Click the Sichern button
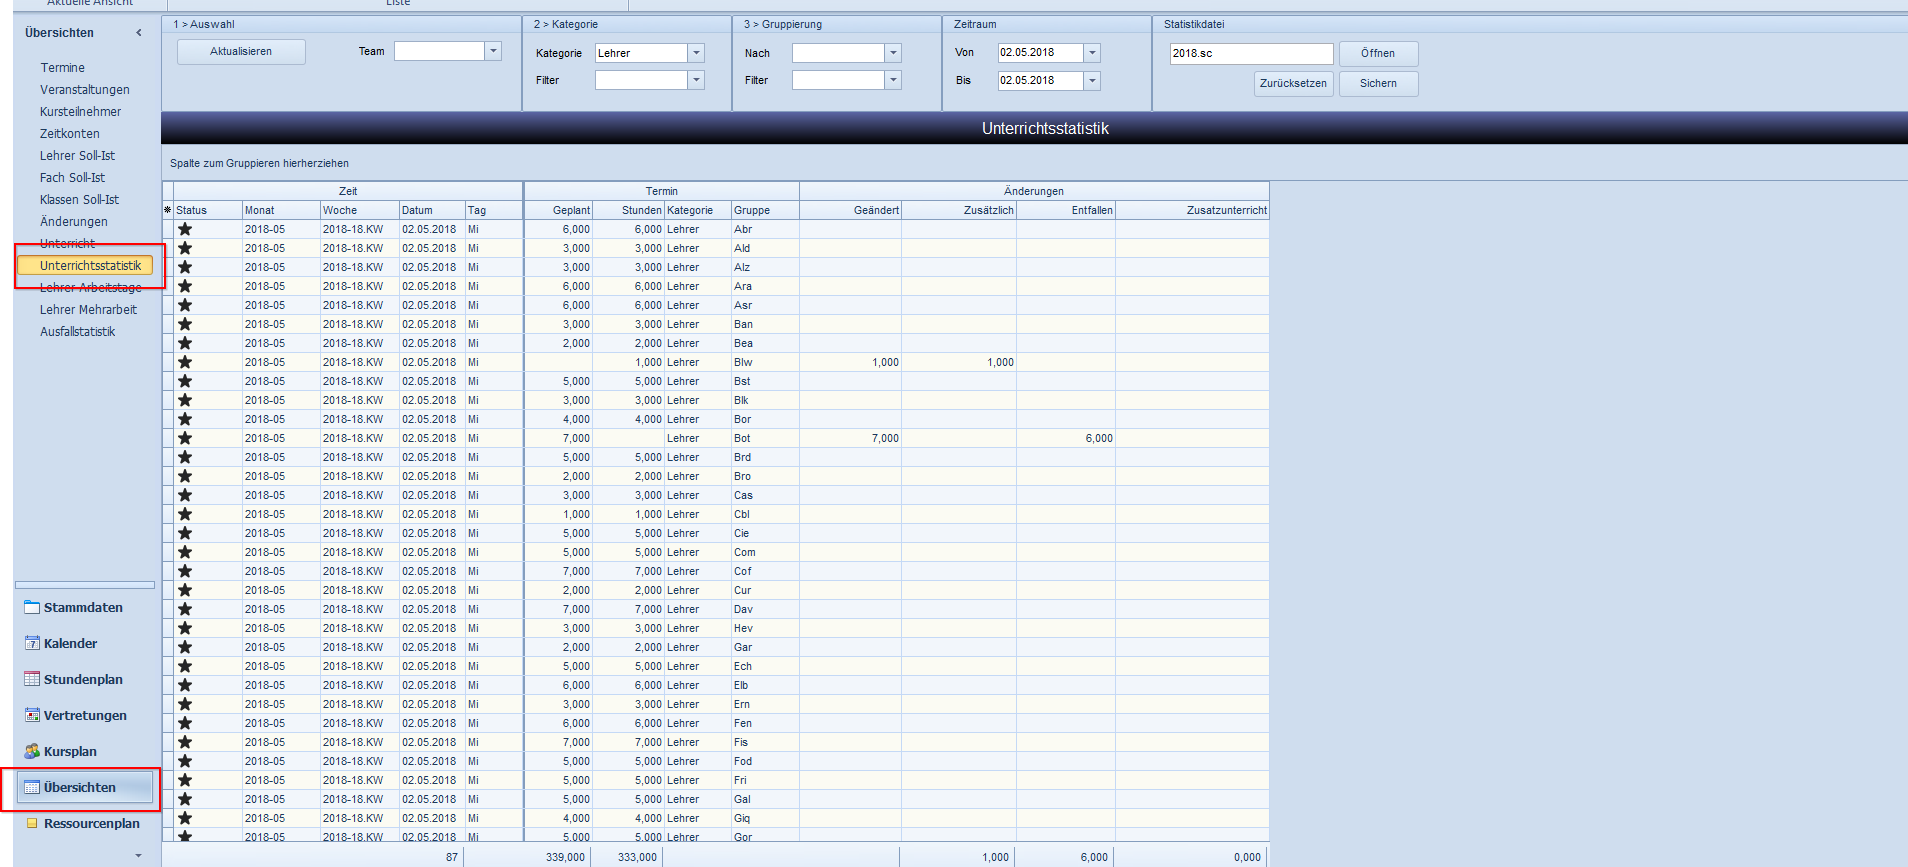This screenshot has width=1908, height=867. (1377, 84)
